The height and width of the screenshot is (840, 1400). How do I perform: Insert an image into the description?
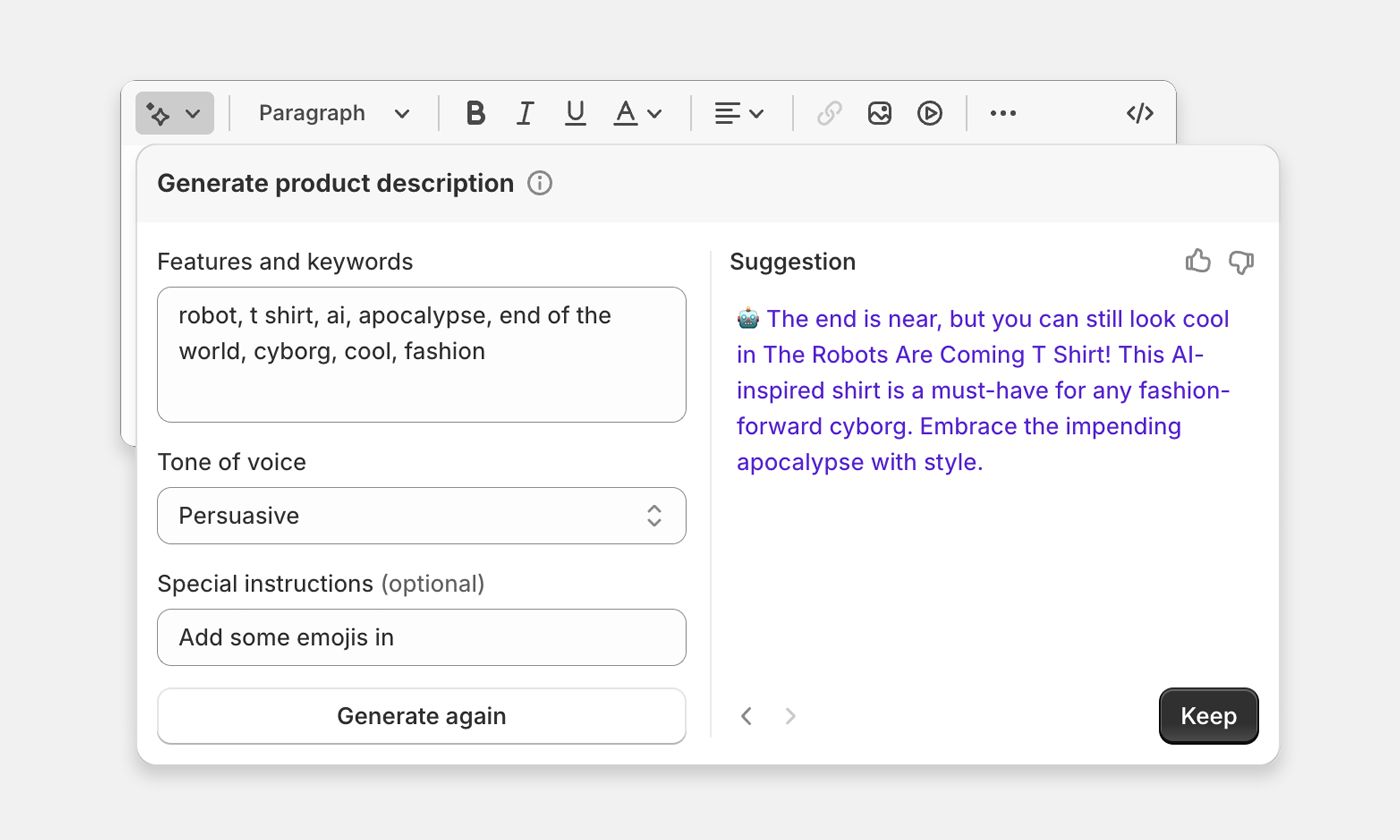point(880,113)
